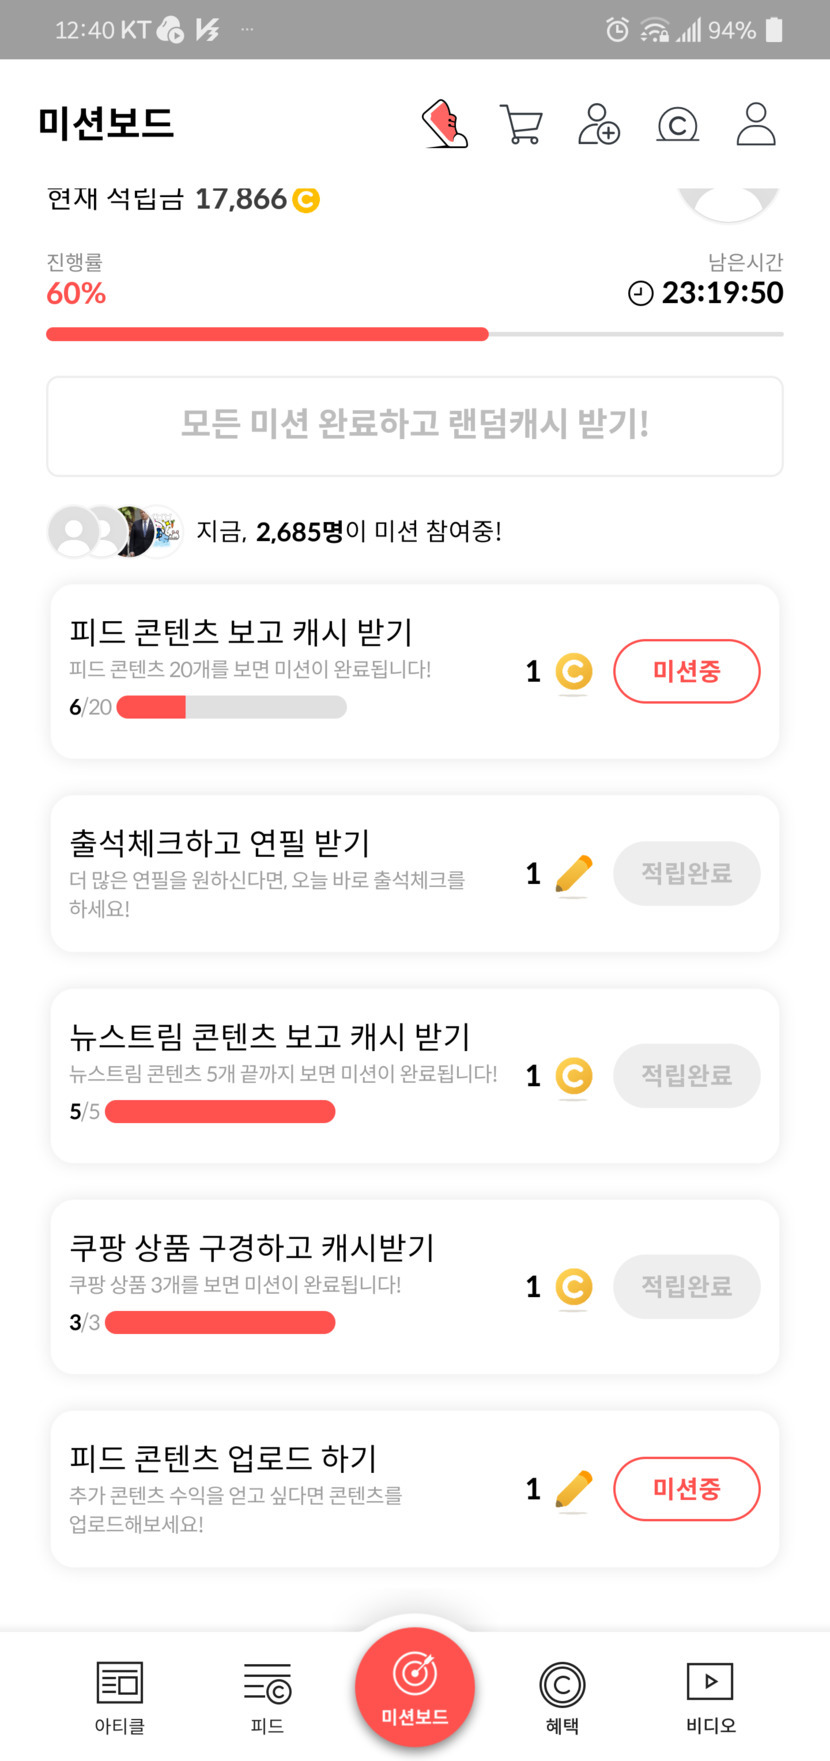This screenshot has height=1761, width=830.
Task: Open the shopping cart
Action: 521,125
